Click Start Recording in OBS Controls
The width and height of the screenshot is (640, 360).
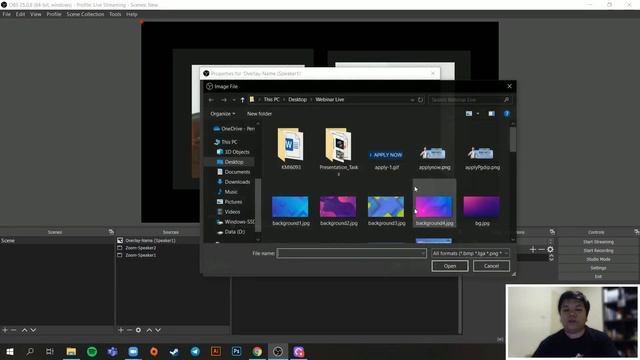tap(598, 251)
